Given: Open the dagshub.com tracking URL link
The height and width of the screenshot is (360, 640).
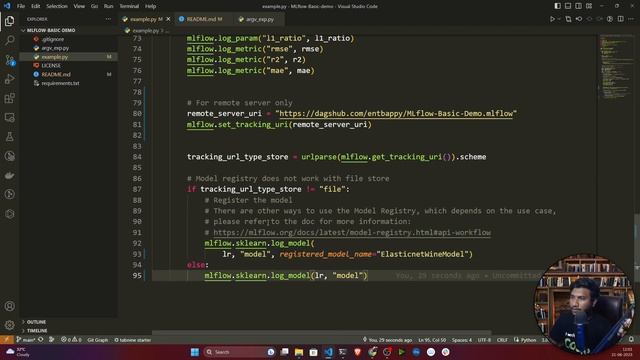Looking at the screenshot, I should (396, 113).
